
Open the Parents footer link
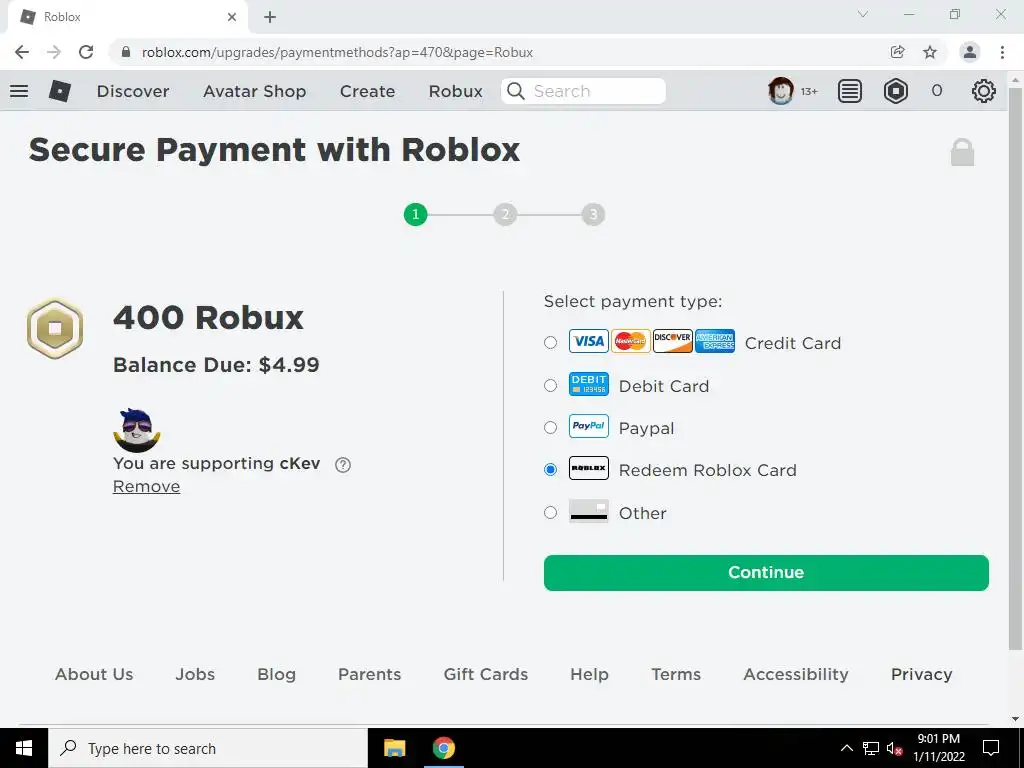pos(370,674)
